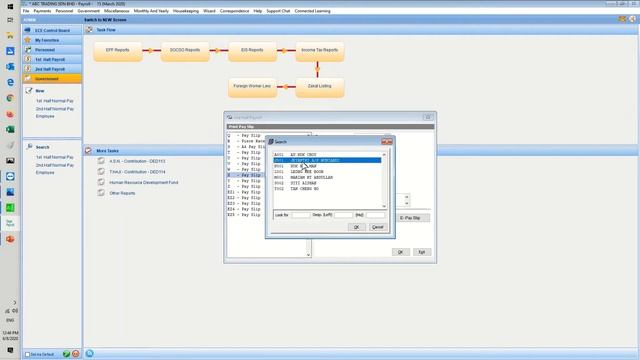Click scroll-down arrow in Search dialog list
The height and width of the screenshot is (360, 640).
coord(384,206)
